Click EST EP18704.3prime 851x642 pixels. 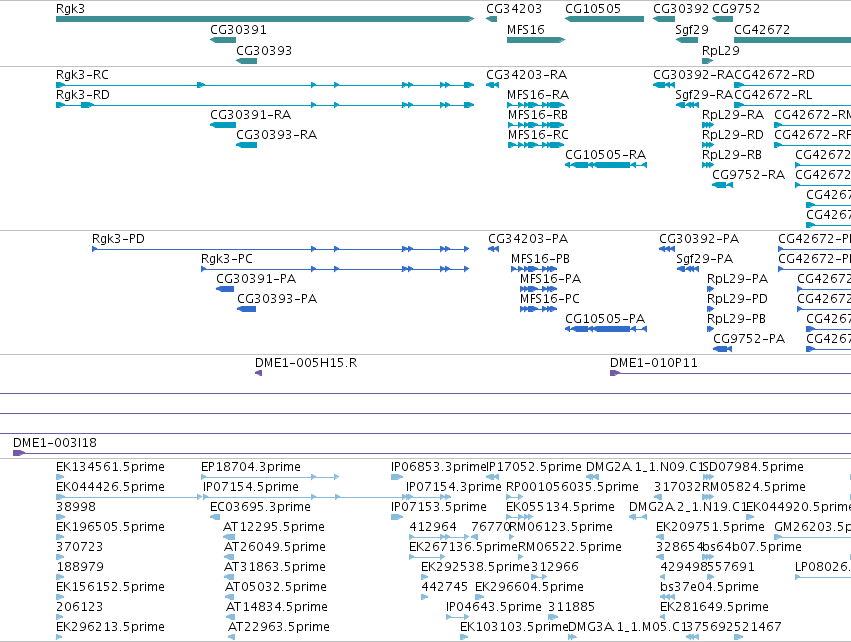[270, 477]
